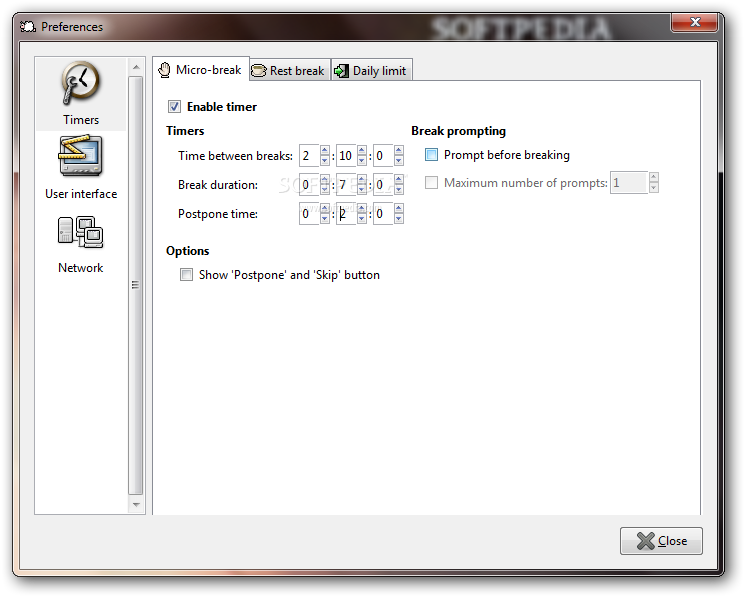
Task: Increase Time between breaks minutes
Action: click(x=362, y=151)
